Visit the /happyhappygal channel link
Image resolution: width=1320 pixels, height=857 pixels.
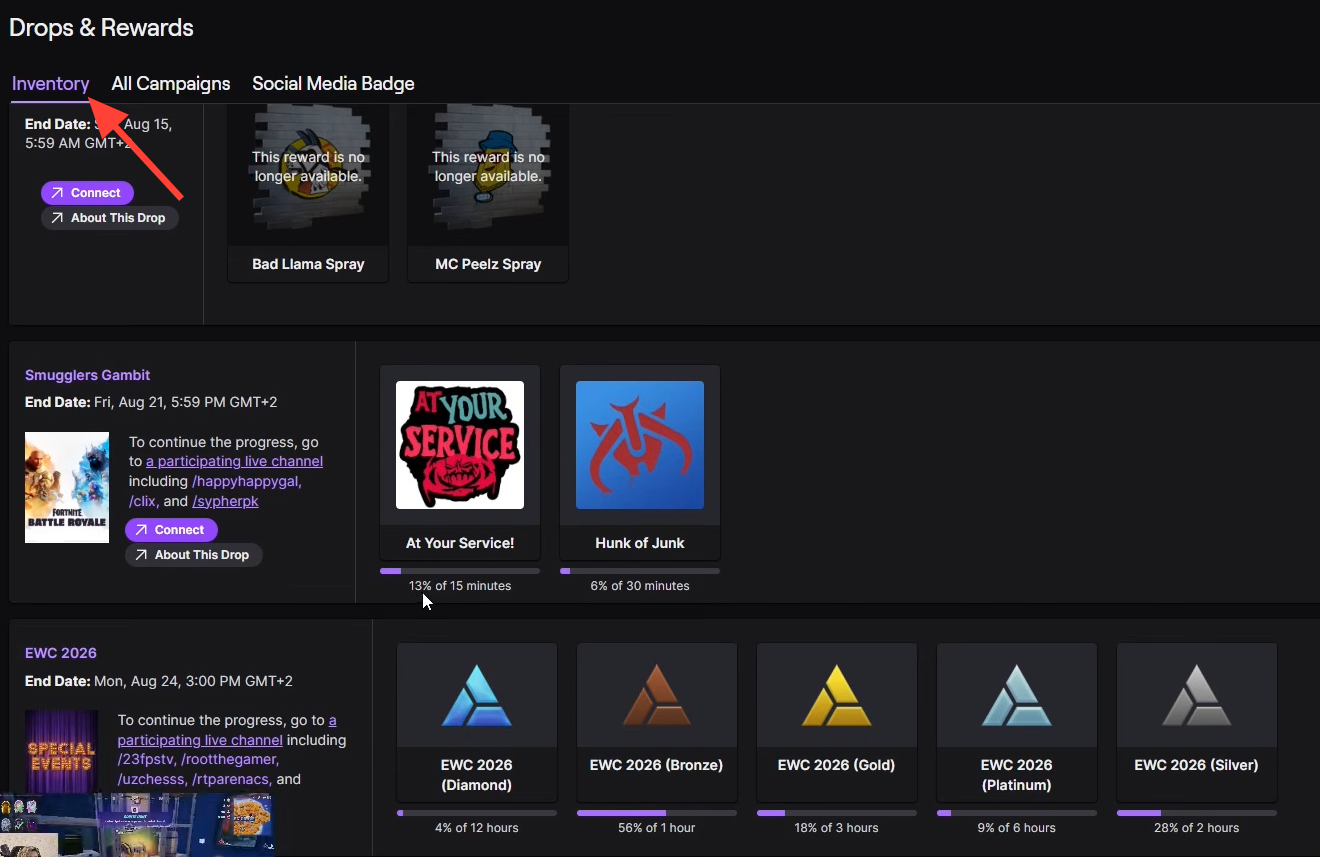pyautogui.click(x=245, y=481)
